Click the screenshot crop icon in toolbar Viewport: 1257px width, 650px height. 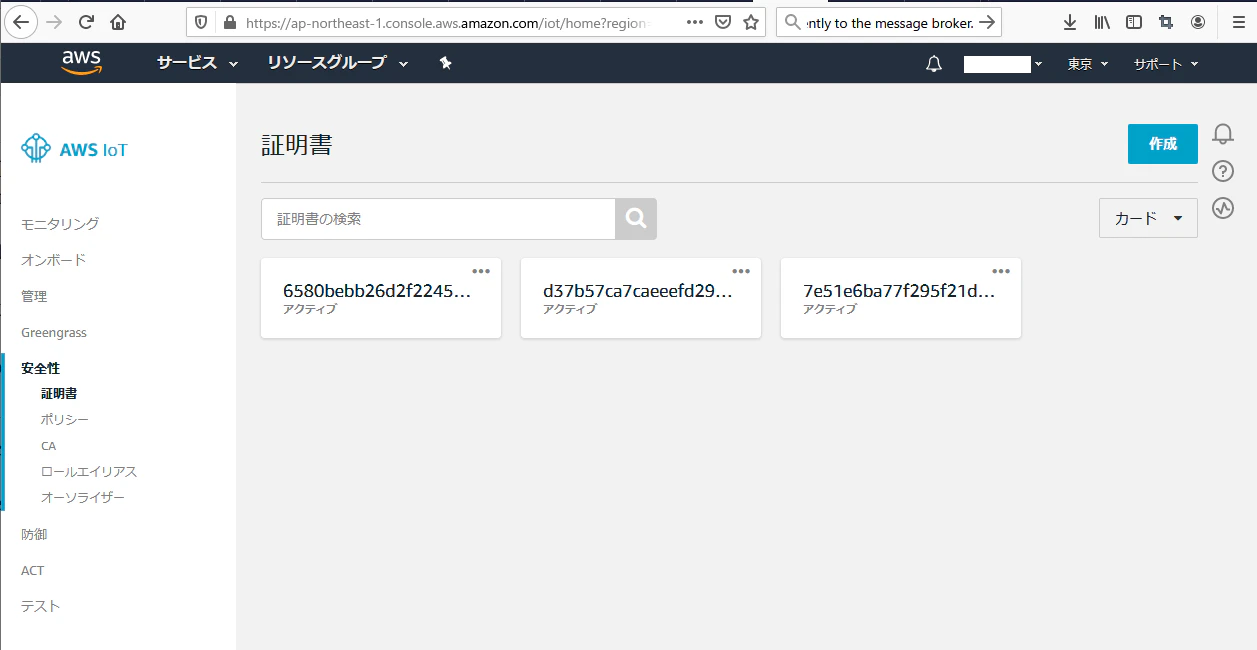pyautogui.click(x=1166, y=21)
